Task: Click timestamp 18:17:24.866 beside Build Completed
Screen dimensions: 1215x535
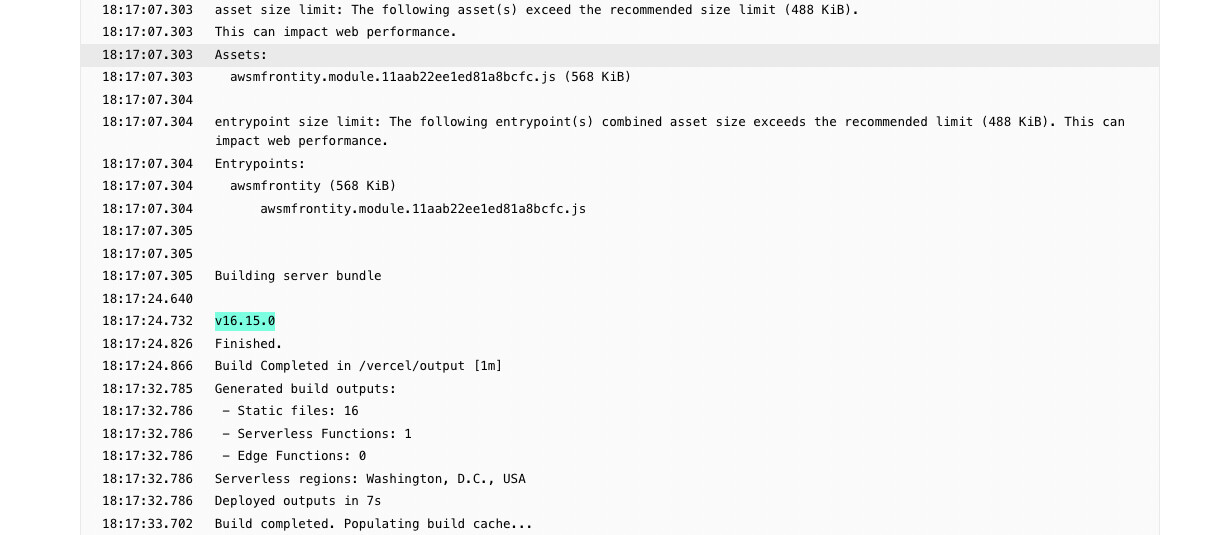Action: coord(147,366)
